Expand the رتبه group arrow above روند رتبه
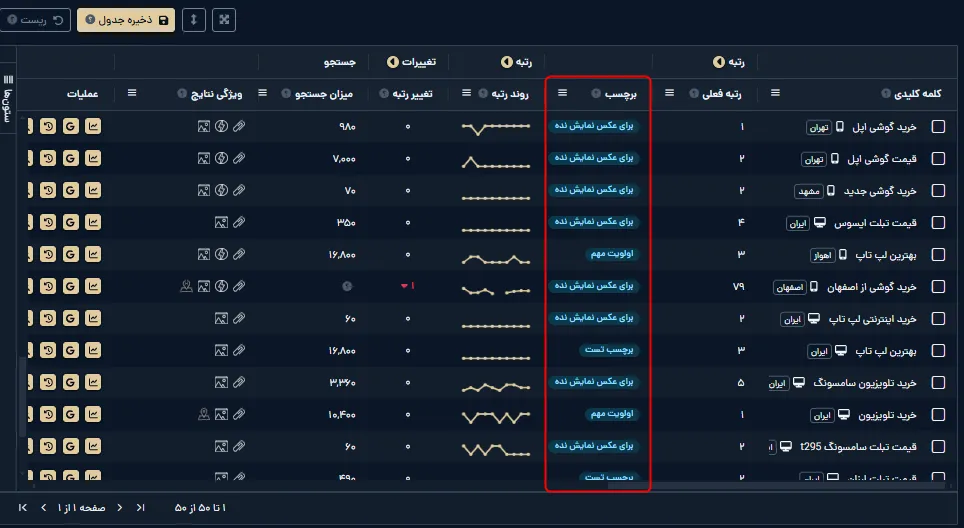This screenshot has width=964, height=528. 507,62
